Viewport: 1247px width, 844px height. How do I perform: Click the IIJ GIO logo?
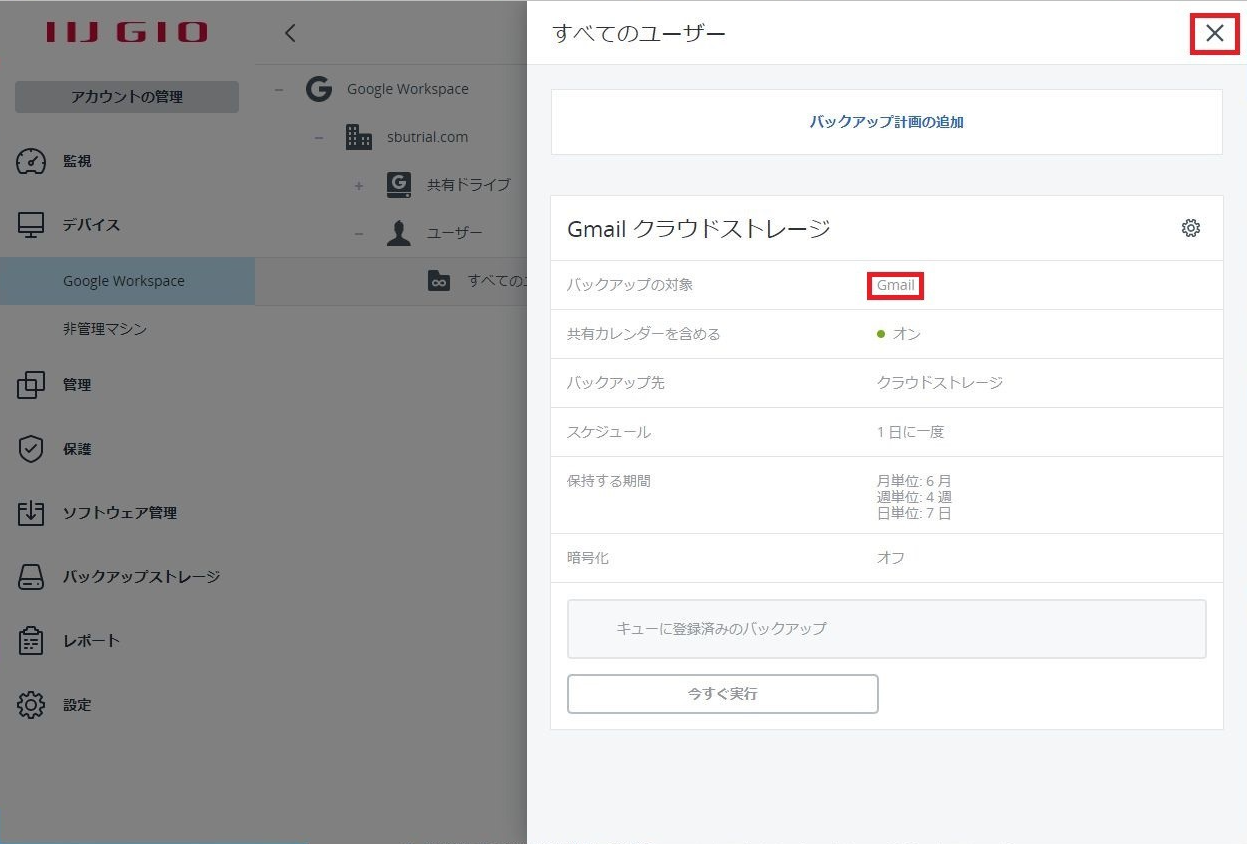[x=127, y=32]
